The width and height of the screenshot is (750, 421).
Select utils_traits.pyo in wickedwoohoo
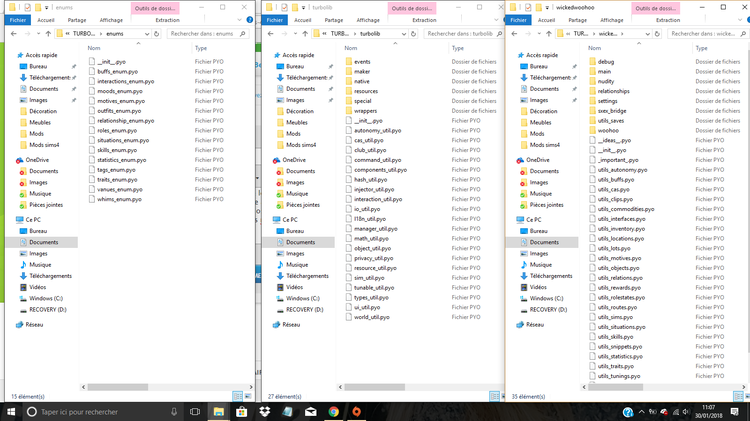click(616, 366)
